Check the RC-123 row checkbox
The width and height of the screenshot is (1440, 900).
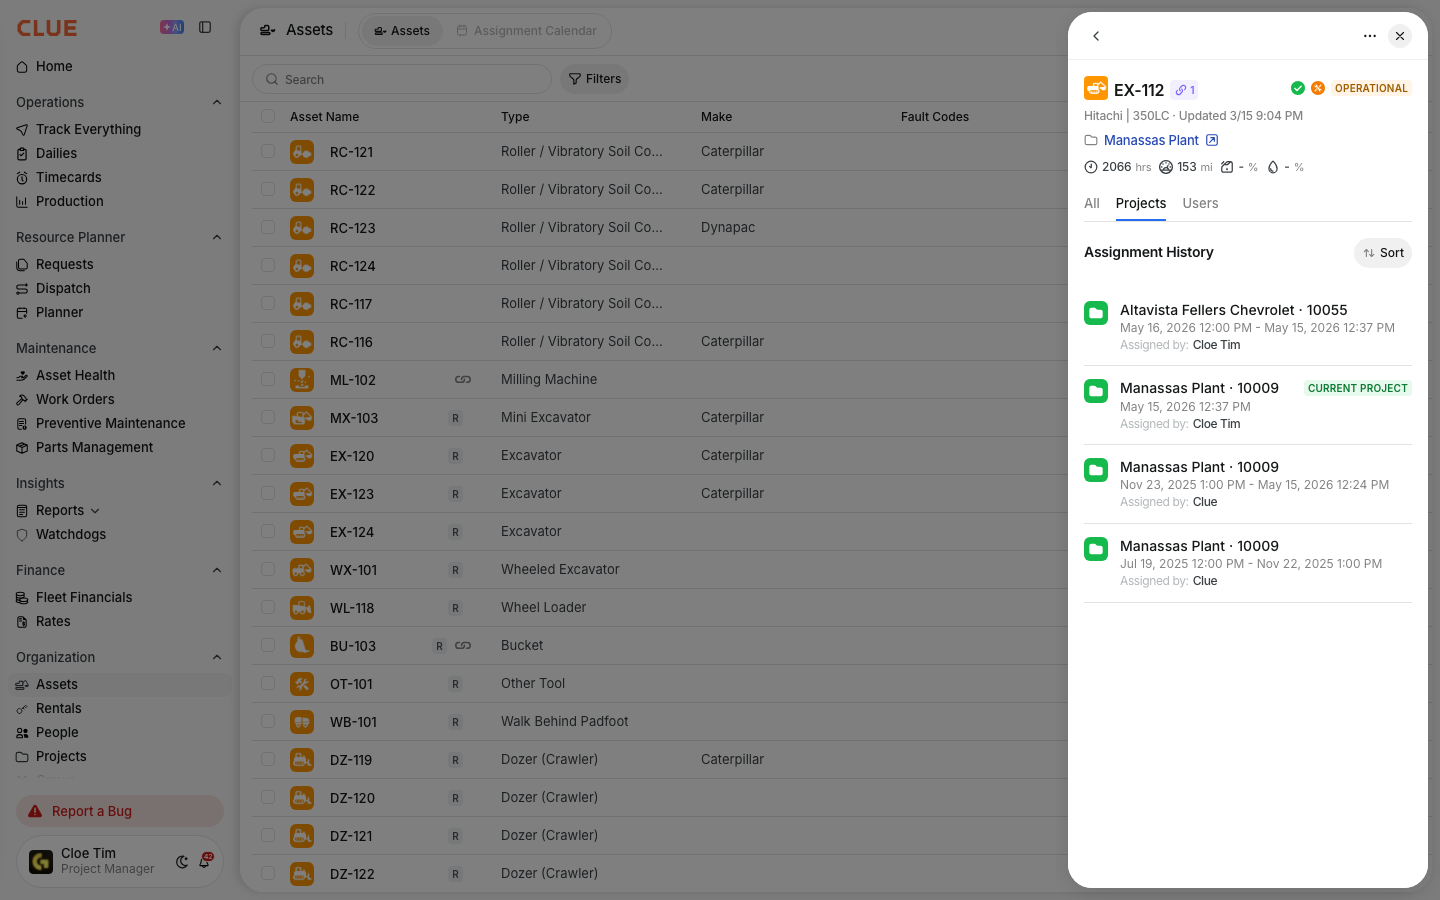[268, 227]
